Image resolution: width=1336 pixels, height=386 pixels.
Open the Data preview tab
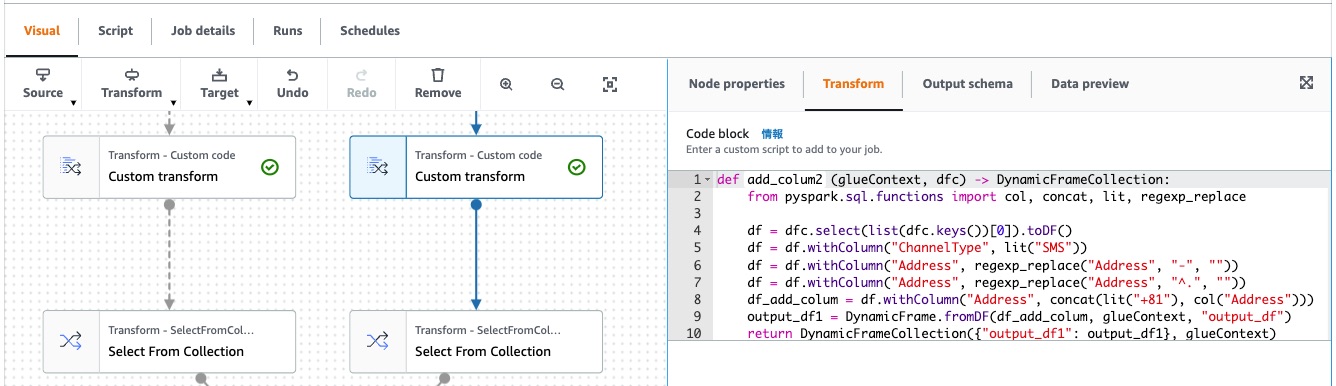pos(1090,84)
